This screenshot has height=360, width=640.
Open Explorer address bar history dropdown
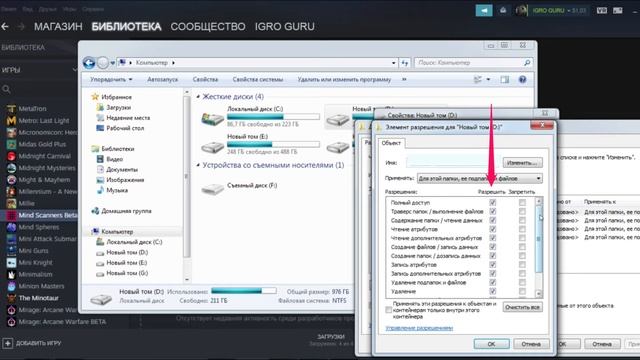[393, 63]
